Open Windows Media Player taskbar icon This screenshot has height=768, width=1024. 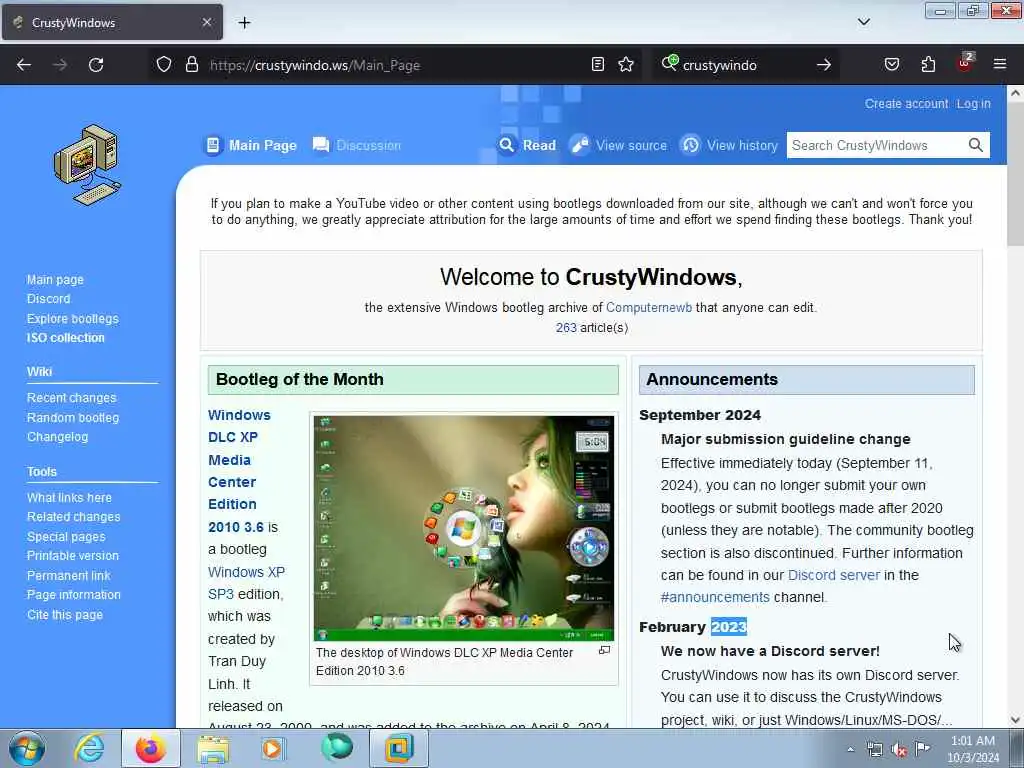pyautogui.click(x=274, y=748)
